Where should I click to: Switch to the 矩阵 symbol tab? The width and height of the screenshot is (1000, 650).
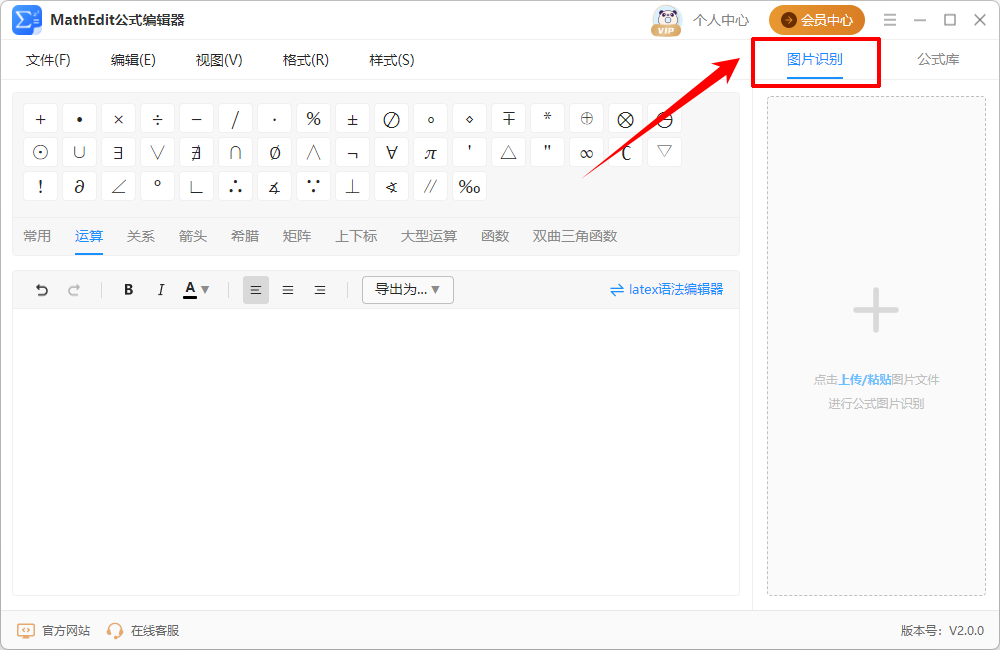pos(297,236)
